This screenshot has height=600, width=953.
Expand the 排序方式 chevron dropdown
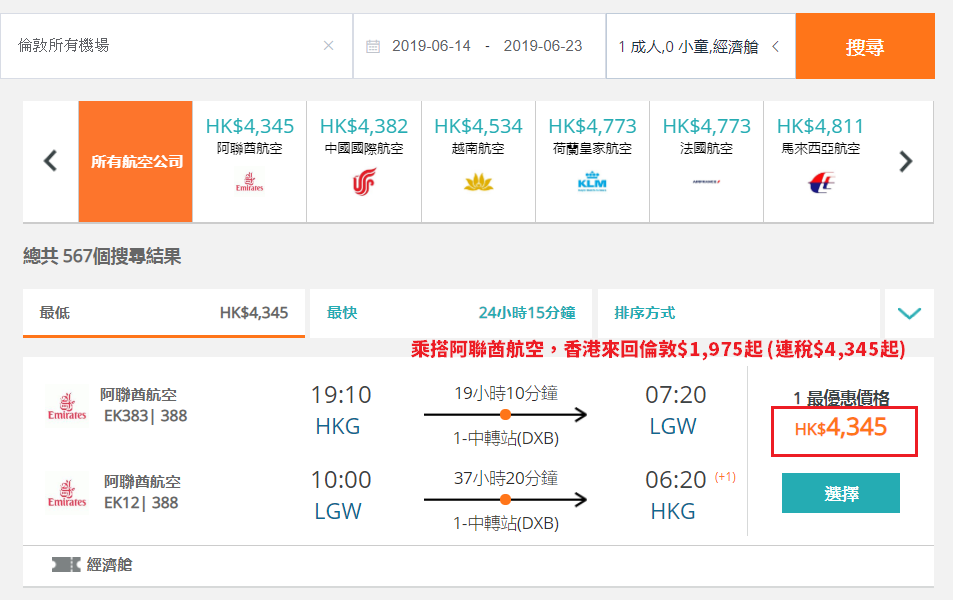(909, 313)
